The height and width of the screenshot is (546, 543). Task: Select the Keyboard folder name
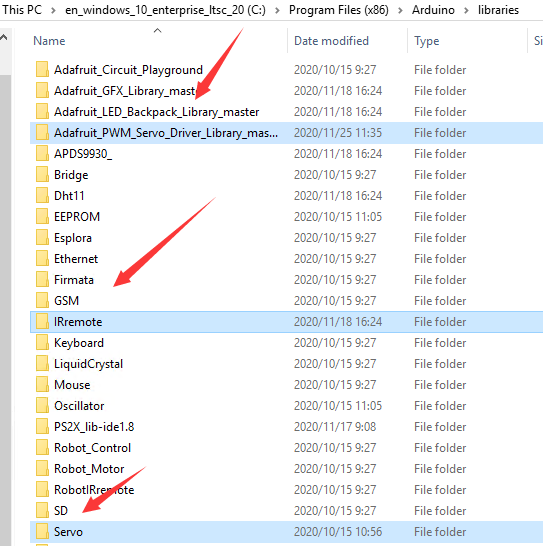pyautogui.click(x=79, y=343)
